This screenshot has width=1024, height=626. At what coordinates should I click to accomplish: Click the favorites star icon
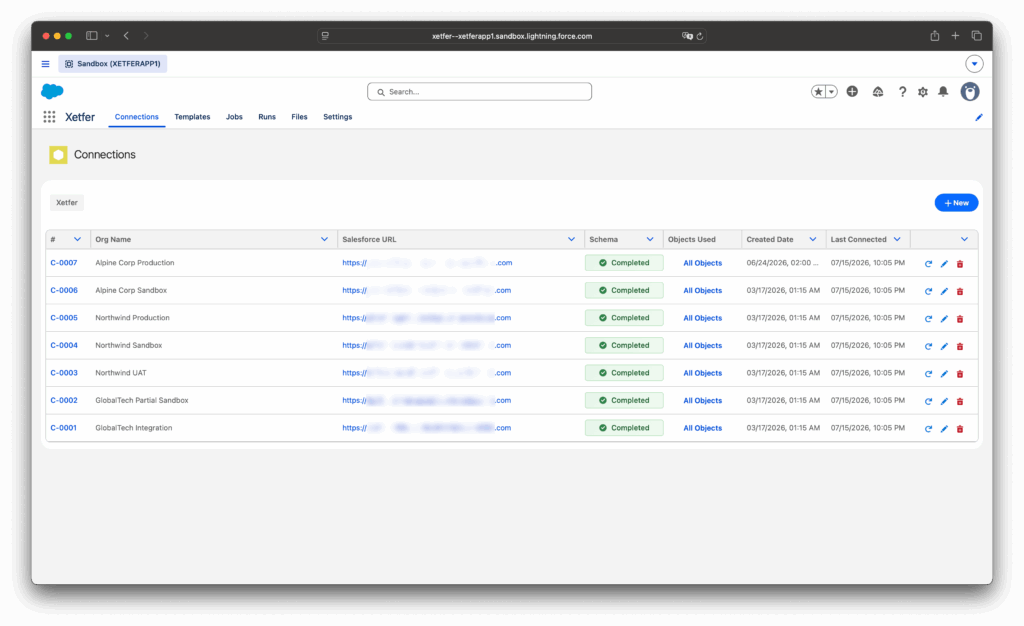(818, 92)
